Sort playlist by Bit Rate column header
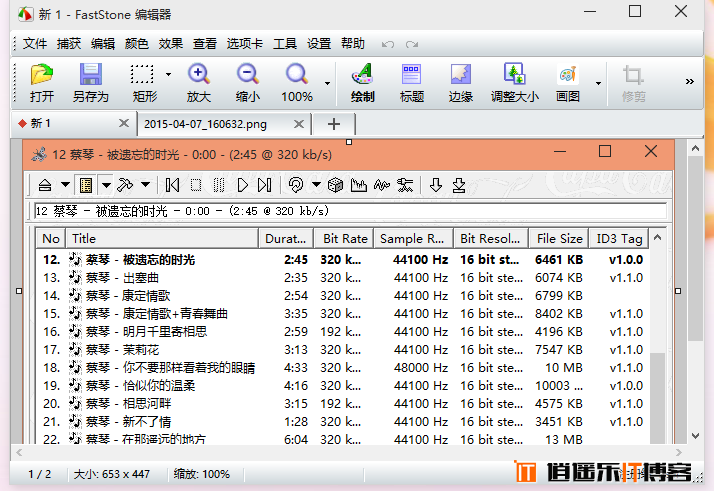Screen dimensions: 714x491 pos(344,238)
